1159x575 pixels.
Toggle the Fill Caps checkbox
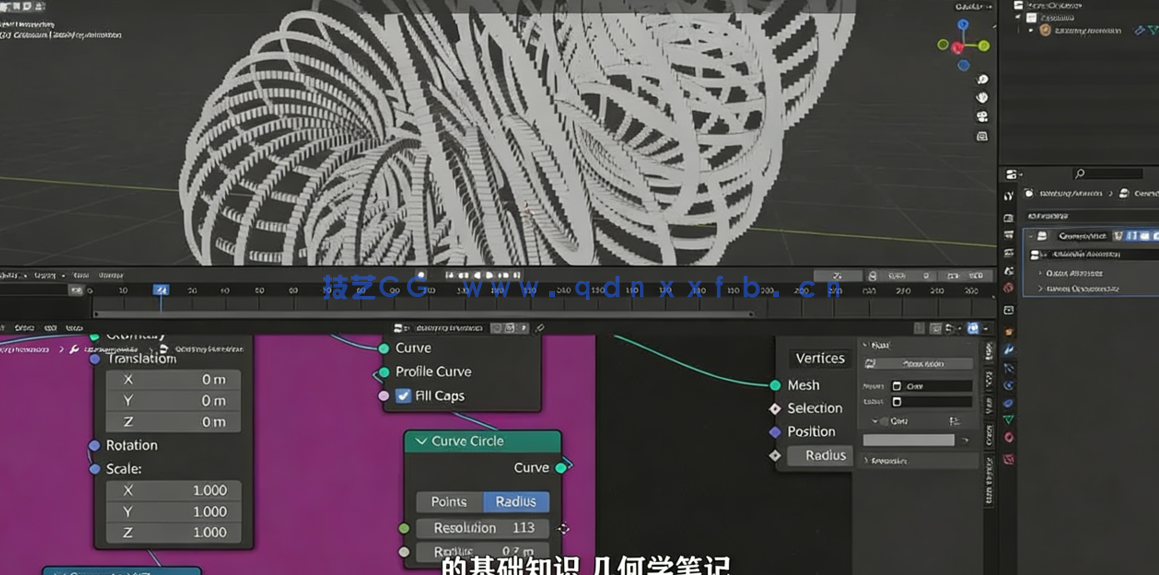(x=403, y=395)
